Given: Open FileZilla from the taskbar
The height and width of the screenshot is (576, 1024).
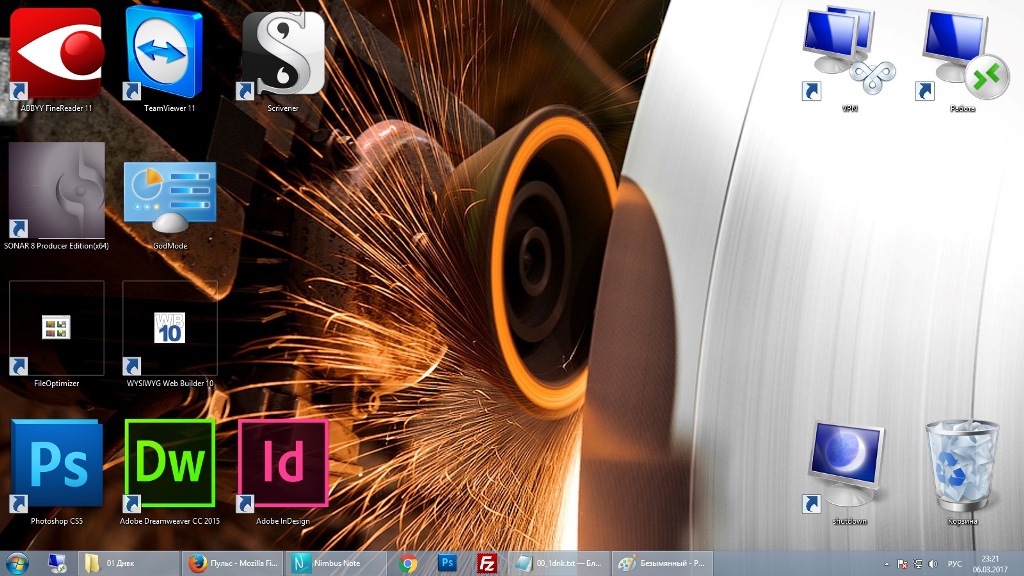Looking at the screenshot, I should (x=487, y=563).
